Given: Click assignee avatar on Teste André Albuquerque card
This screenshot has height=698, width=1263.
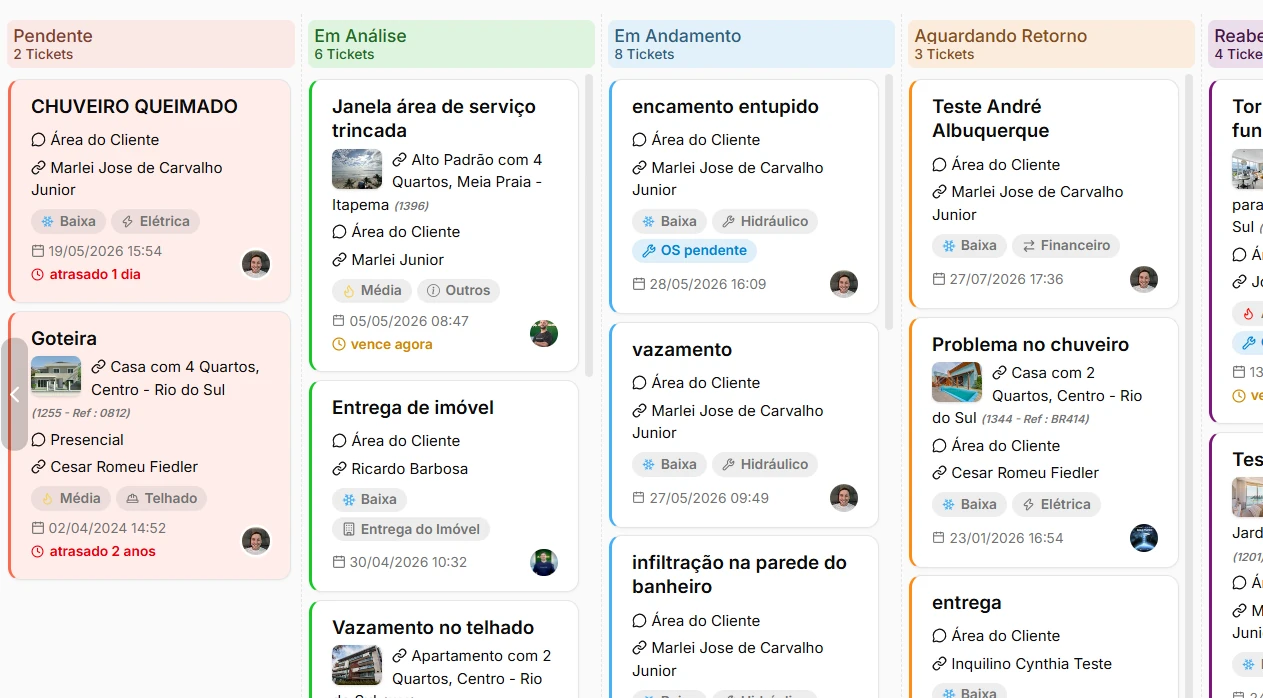Looking at the screenshot, I should tap(1144, 280).
